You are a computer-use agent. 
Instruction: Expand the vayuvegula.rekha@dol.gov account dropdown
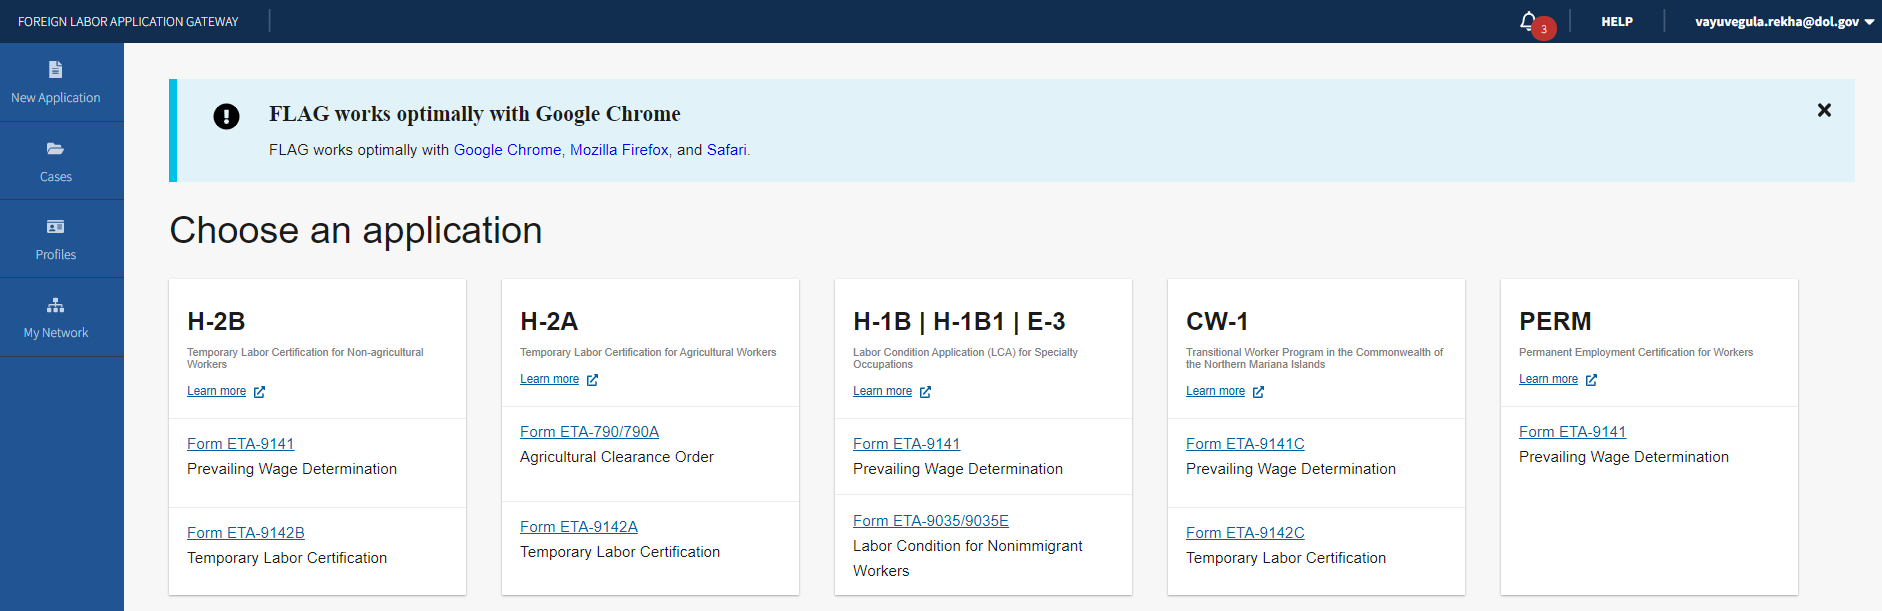point(1784,21)
